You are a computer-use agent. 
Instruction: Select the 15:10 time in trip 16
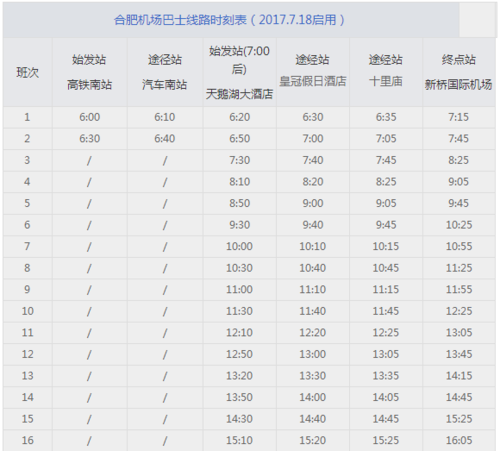coord(239,440)
